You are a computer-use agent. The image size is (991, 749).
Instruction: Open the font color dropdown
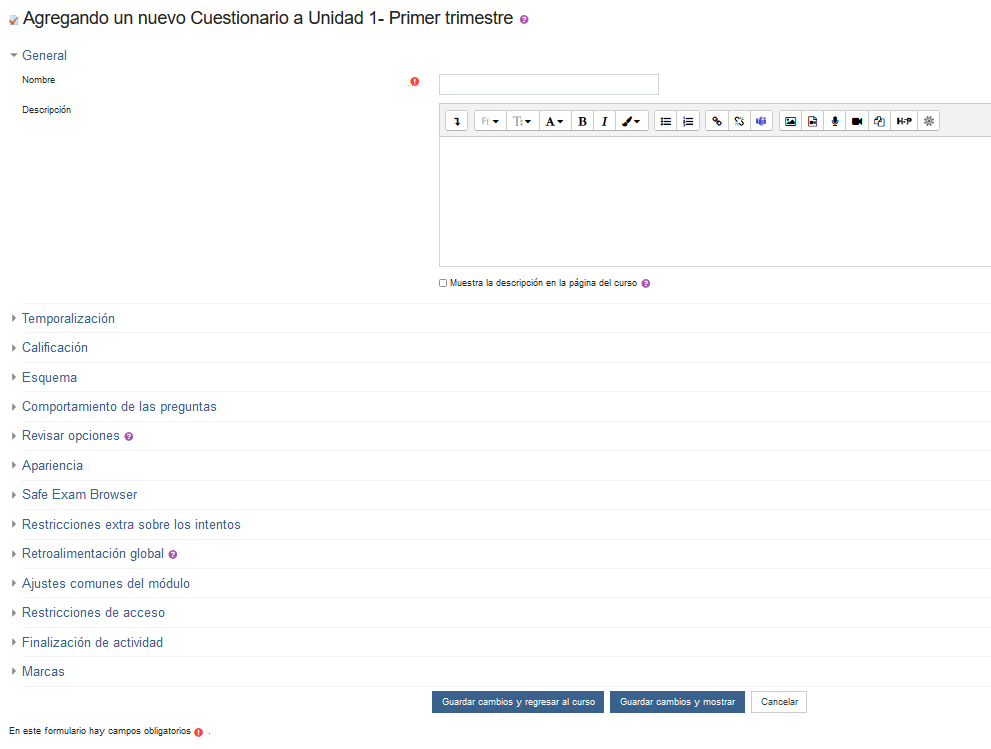[554, 121]
